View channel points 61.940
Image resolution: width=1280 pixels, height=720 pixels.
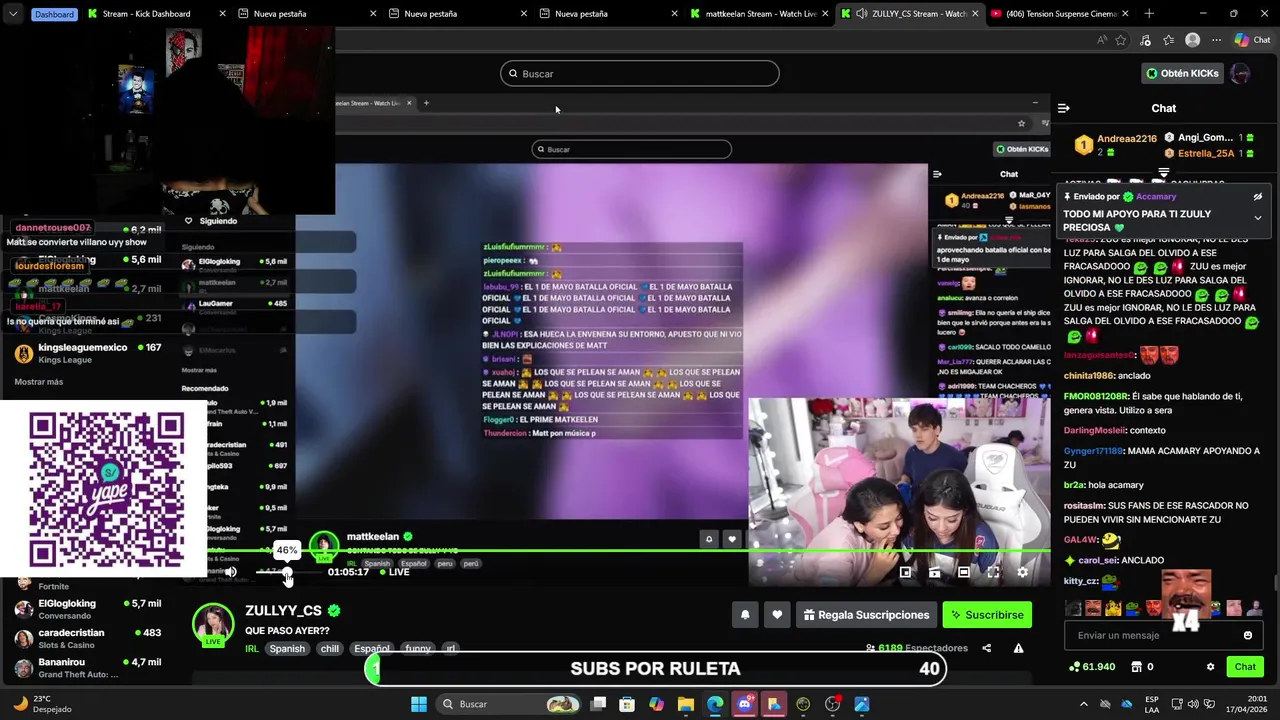[1092, 667]
